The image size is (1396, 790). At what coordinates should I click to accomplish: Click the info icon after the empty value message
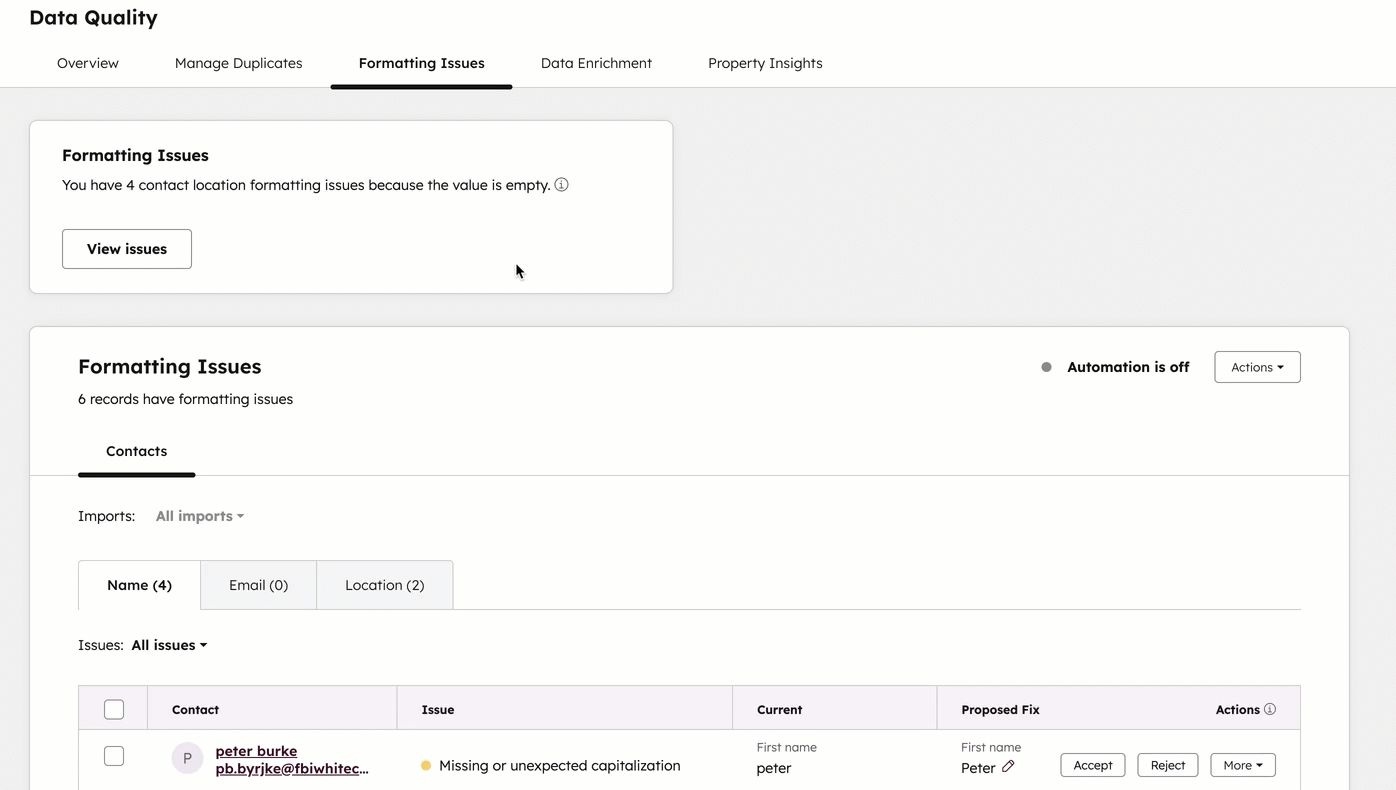[x=561, y=185]
